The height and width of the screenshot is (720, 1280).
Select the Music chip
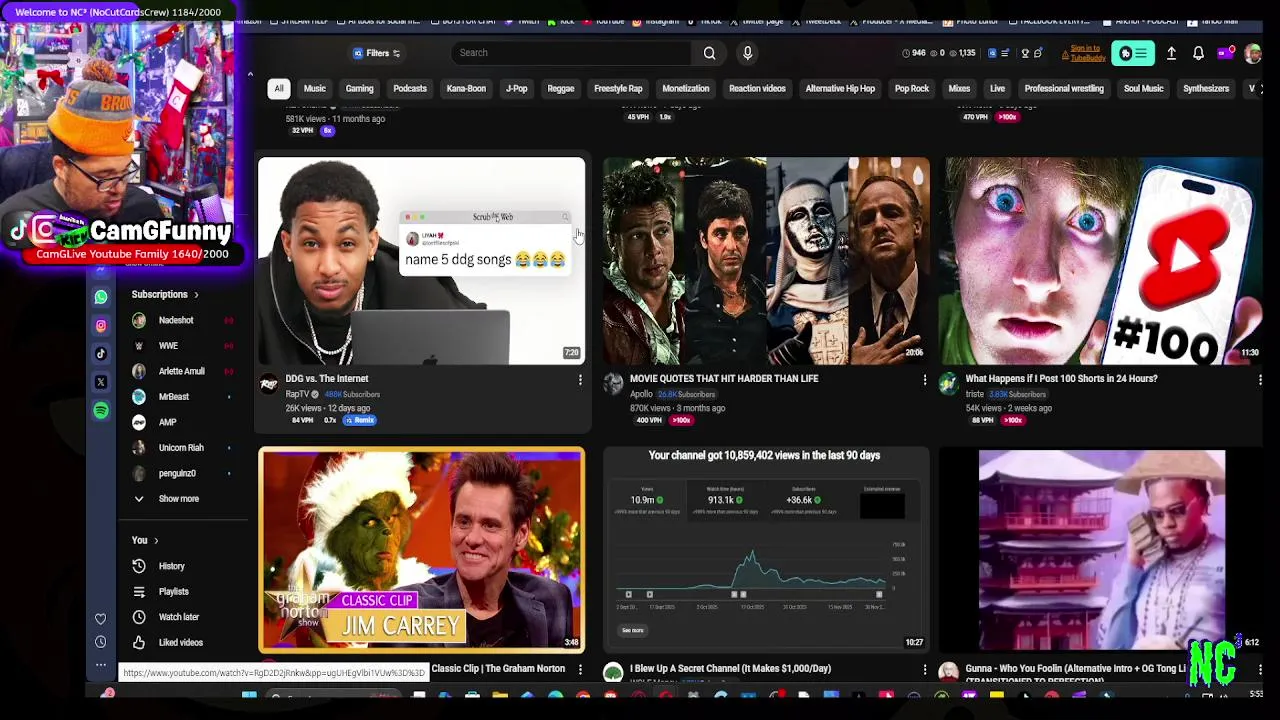point(315,89)
